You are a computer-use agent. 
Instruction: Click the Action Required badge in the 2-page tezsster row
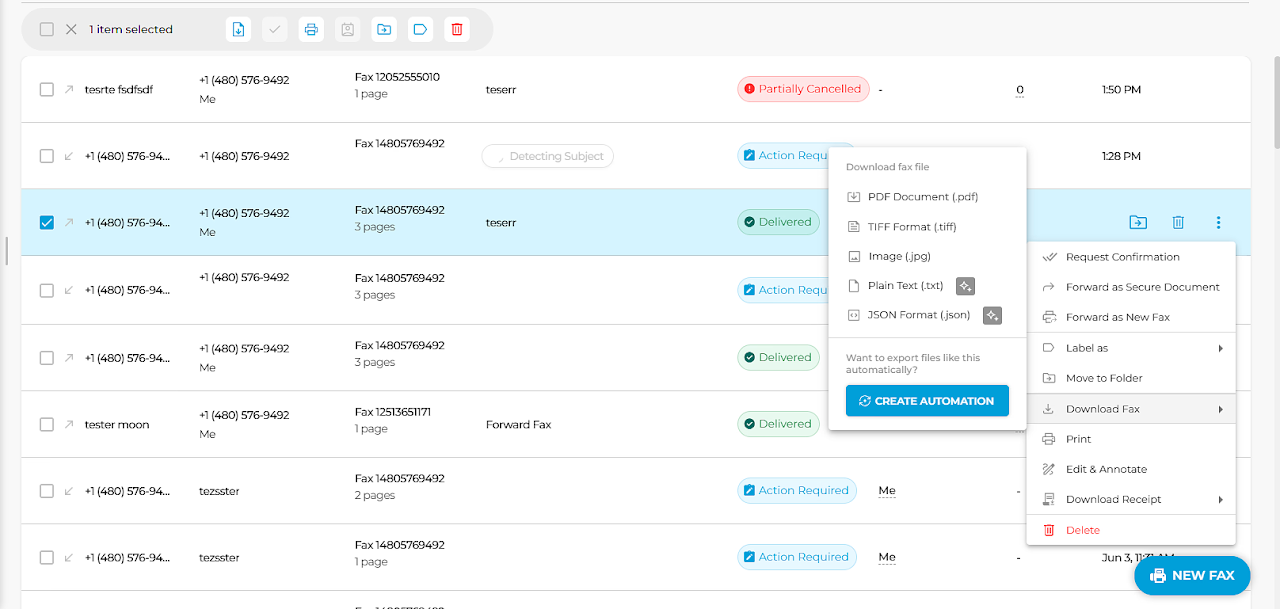[x=797, y=491]
